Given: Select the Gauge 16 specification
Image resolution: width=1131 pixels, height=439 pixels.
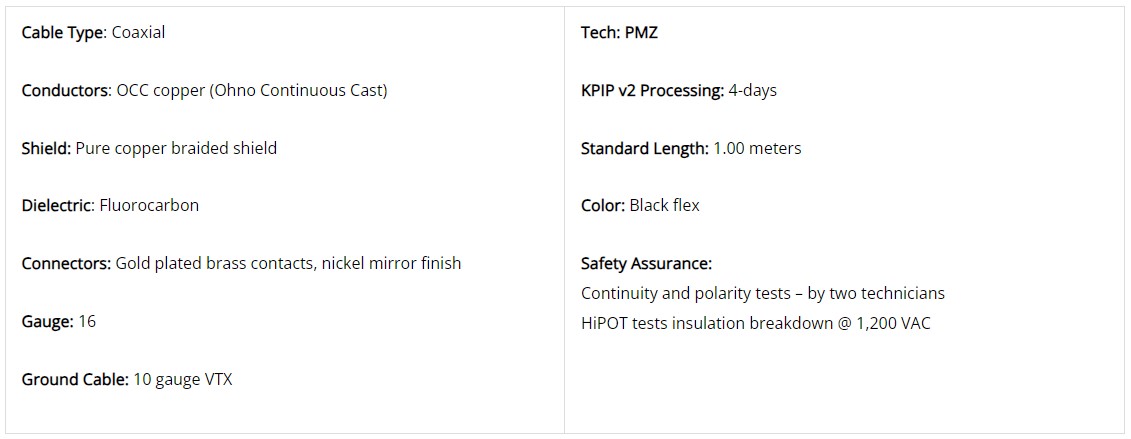Looking at the screenshot, I should (58, 322).
